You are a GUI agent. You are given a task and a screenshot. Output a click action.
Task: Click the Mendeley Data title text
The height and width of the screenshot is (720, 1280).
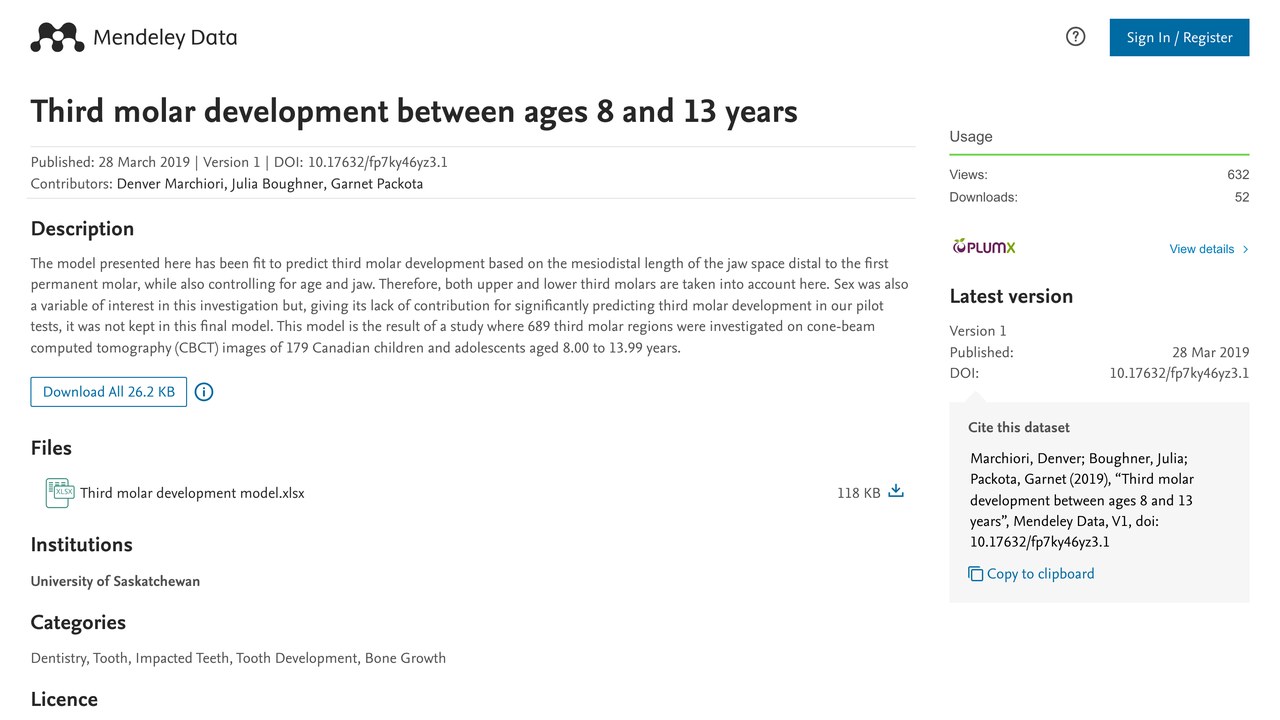tap(165, 38)
